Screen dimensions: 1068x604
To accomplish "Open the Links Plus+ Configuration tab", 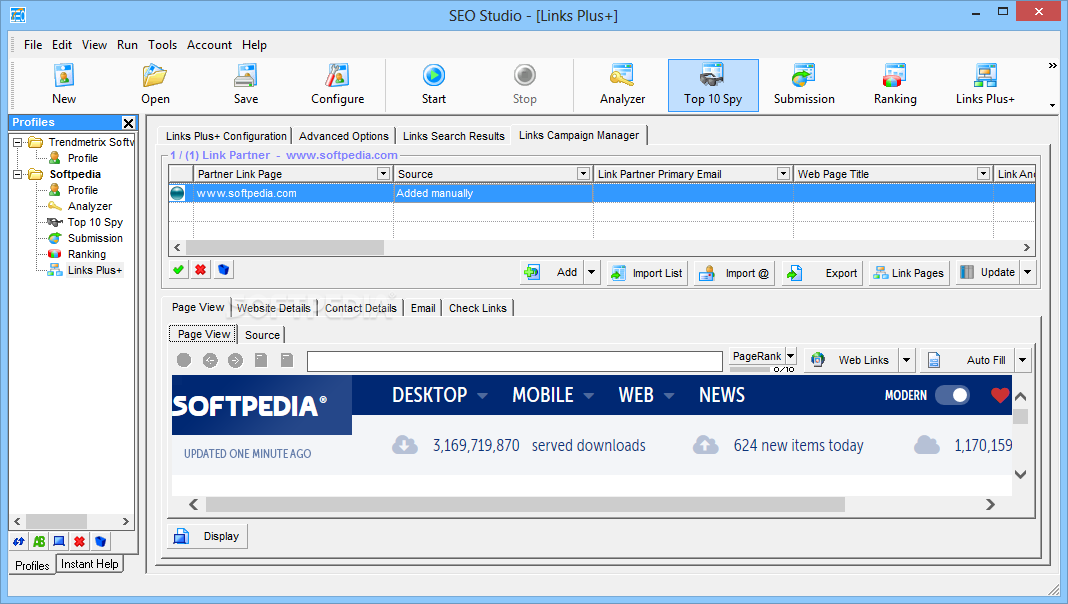I will tap(226, 136).
